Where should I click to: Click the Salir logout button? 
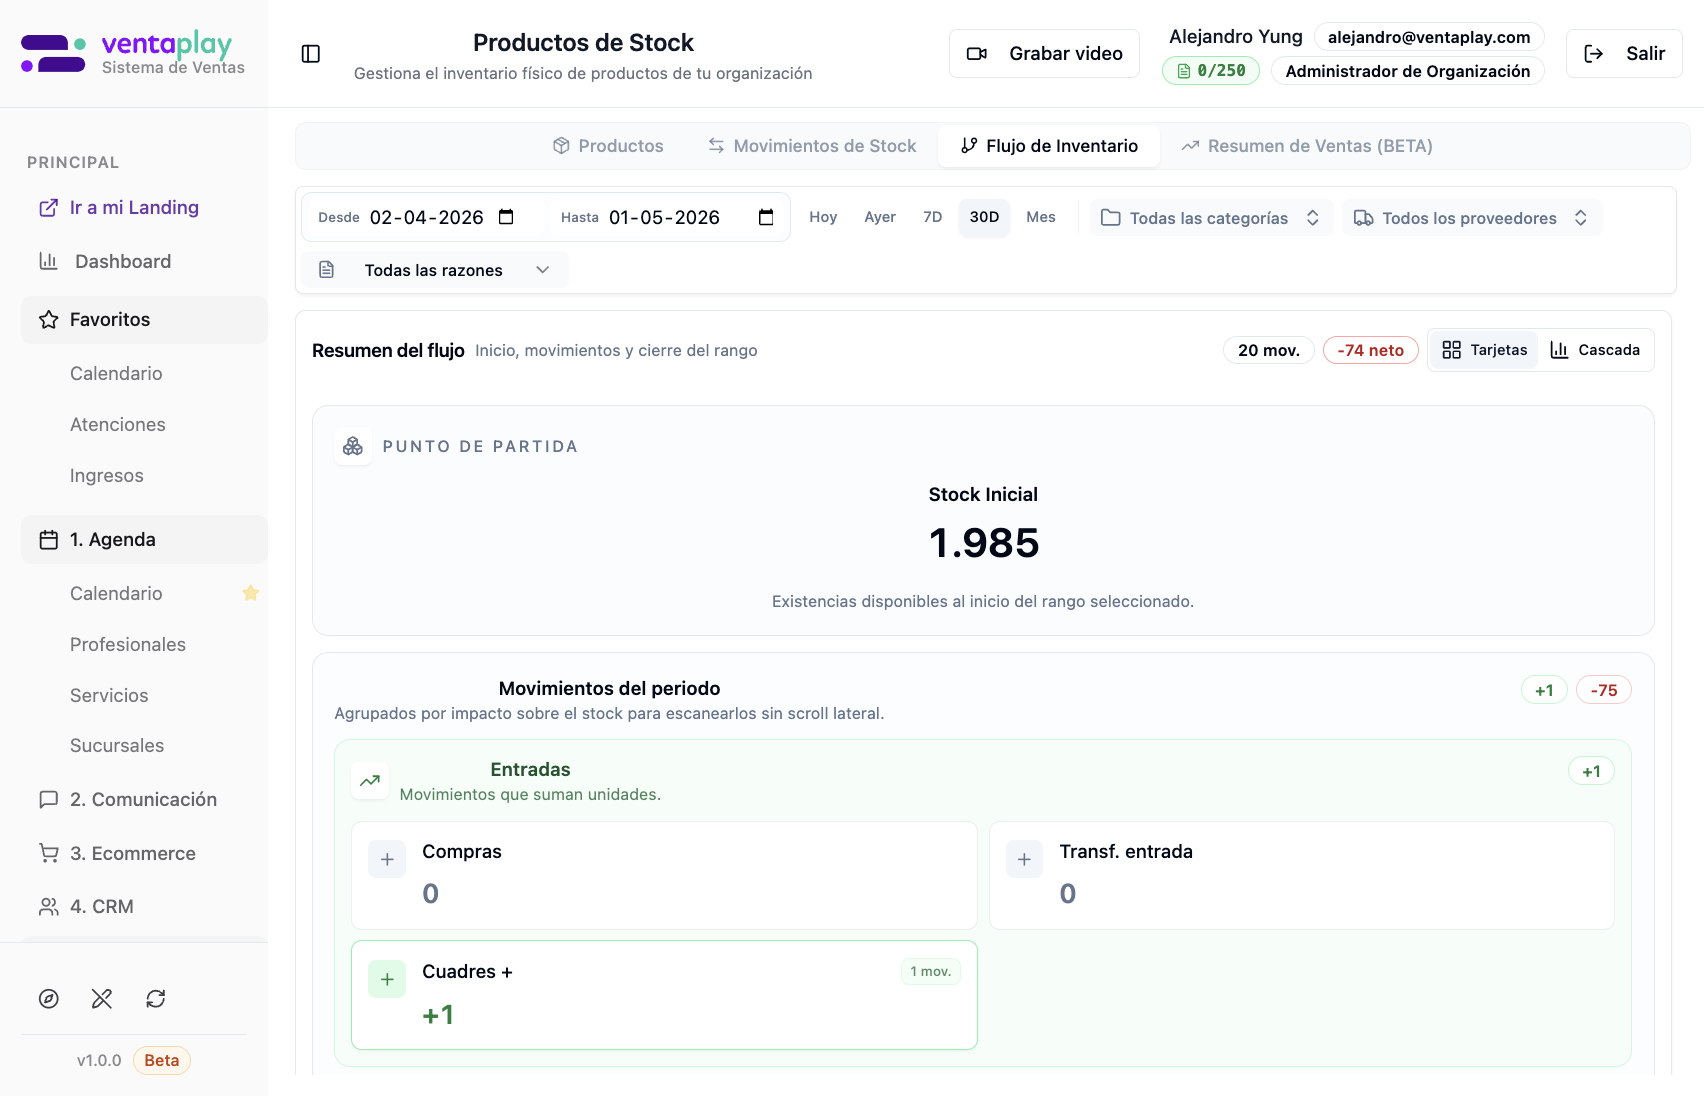pos(1624,54)
